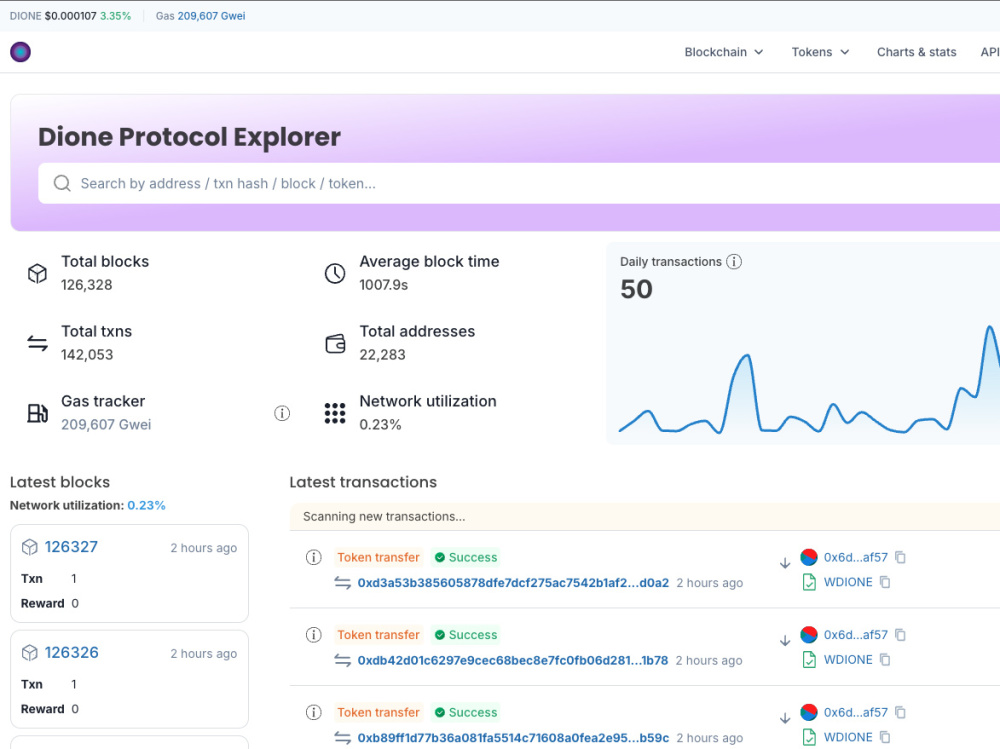
Task: Open transaction hash 0xd3a53b38...d0a2
Action: (513, 582)
